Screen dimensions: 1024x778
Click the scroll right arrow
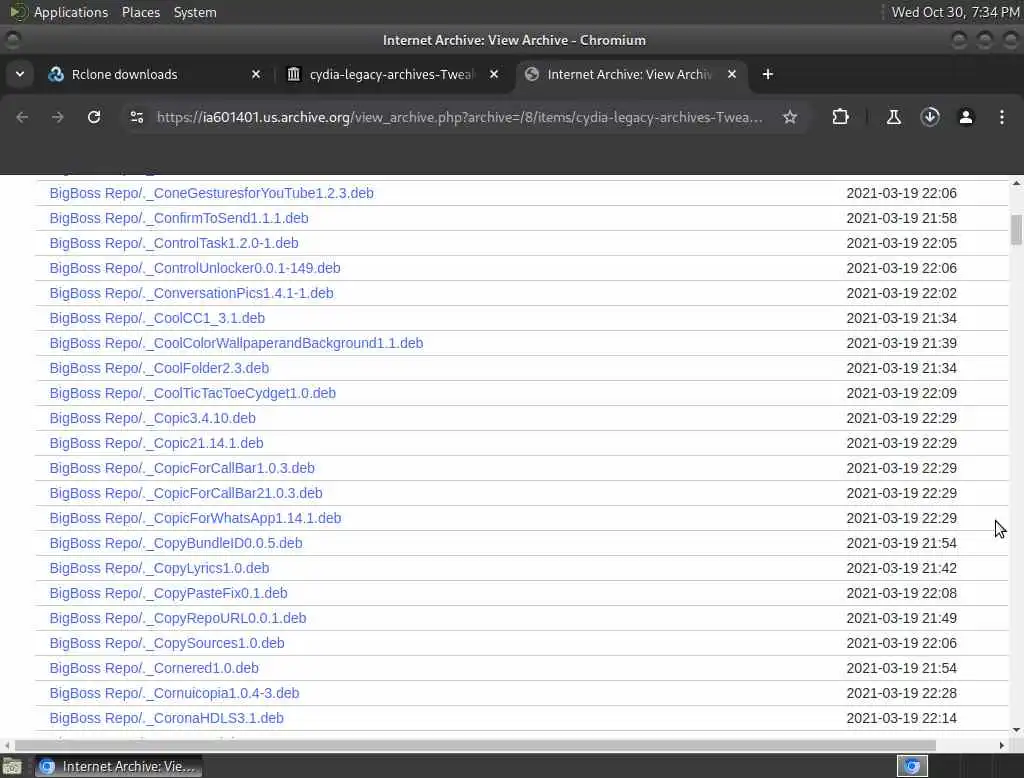click(1002, 745)
